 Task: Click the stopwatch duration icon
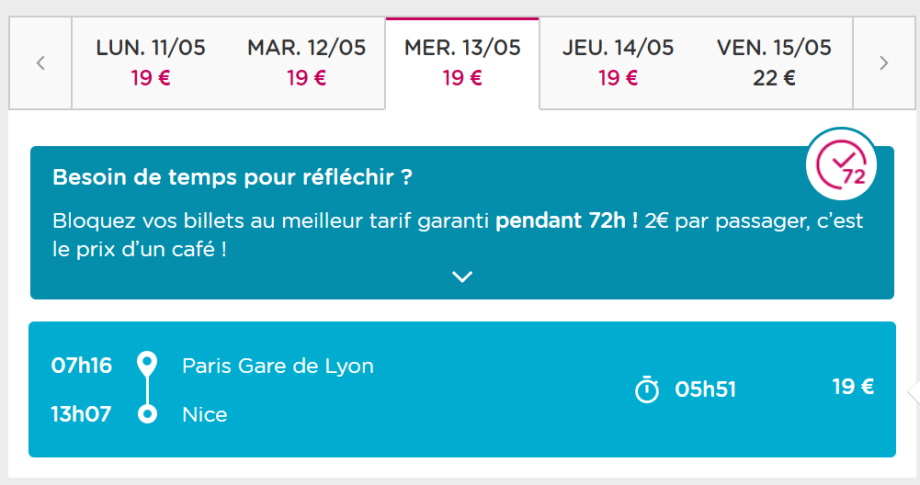coord(648,389)
